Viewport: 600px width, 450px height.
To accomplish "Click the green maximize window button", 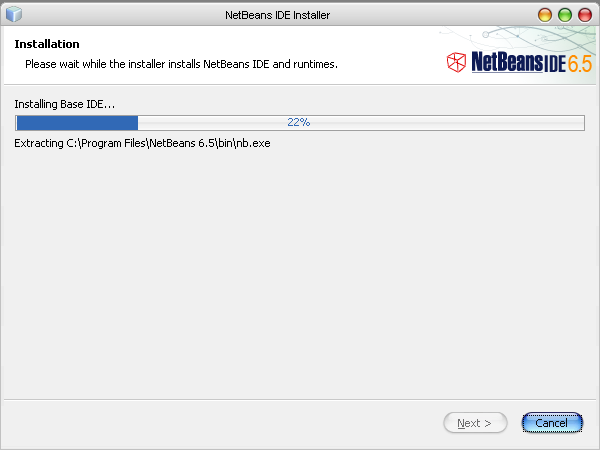I will pos(565,14).
